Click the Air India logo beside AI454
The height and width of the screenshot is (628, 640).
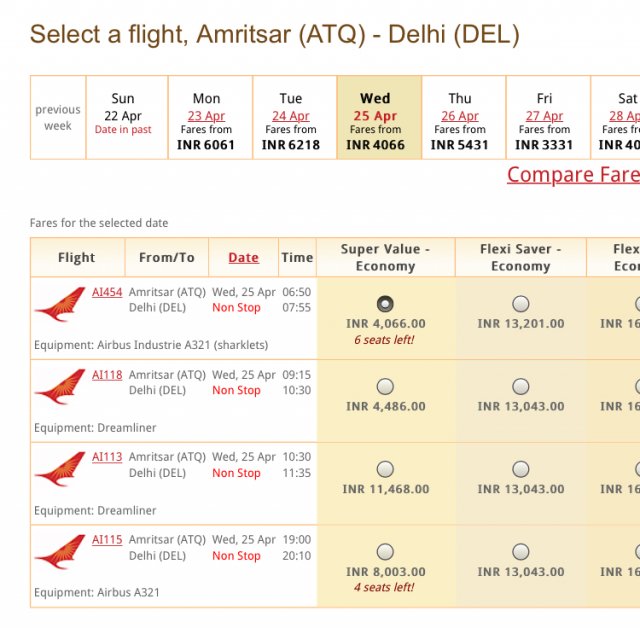click(59, 304)
